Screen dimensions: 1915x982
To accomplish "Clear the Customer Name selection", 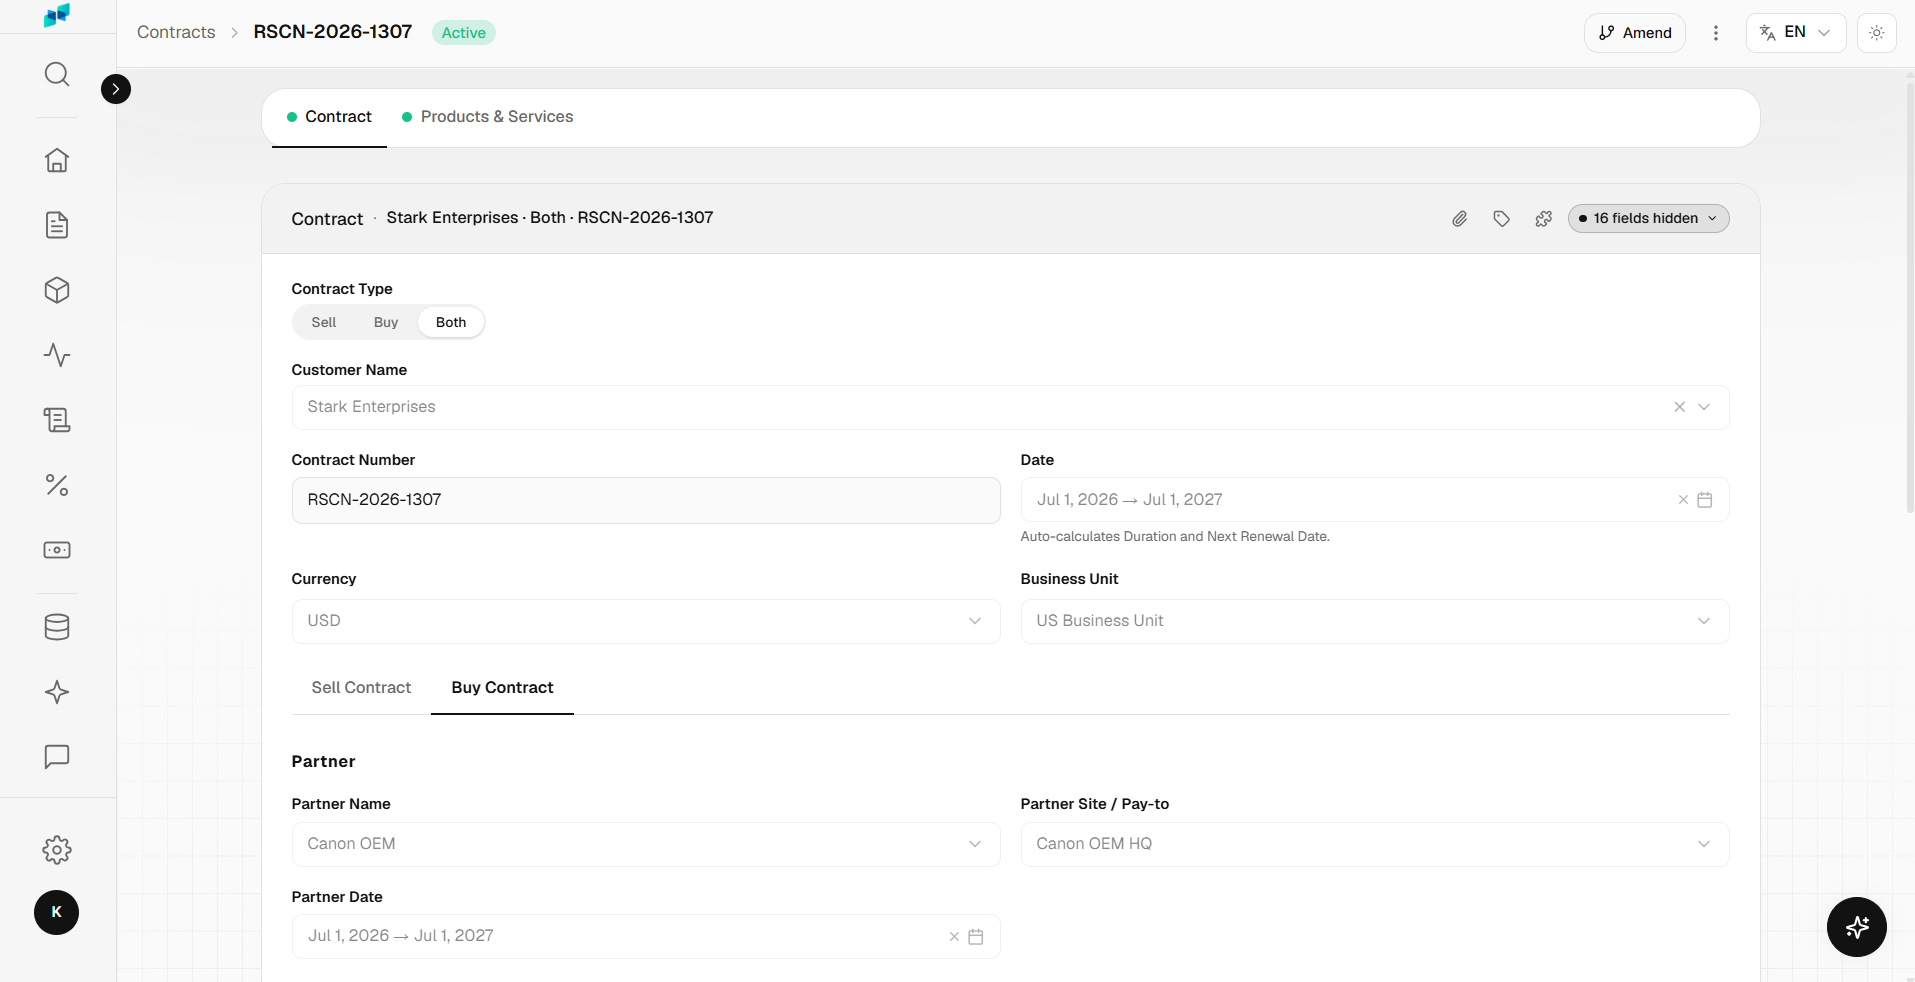I will coord(1680,407).
